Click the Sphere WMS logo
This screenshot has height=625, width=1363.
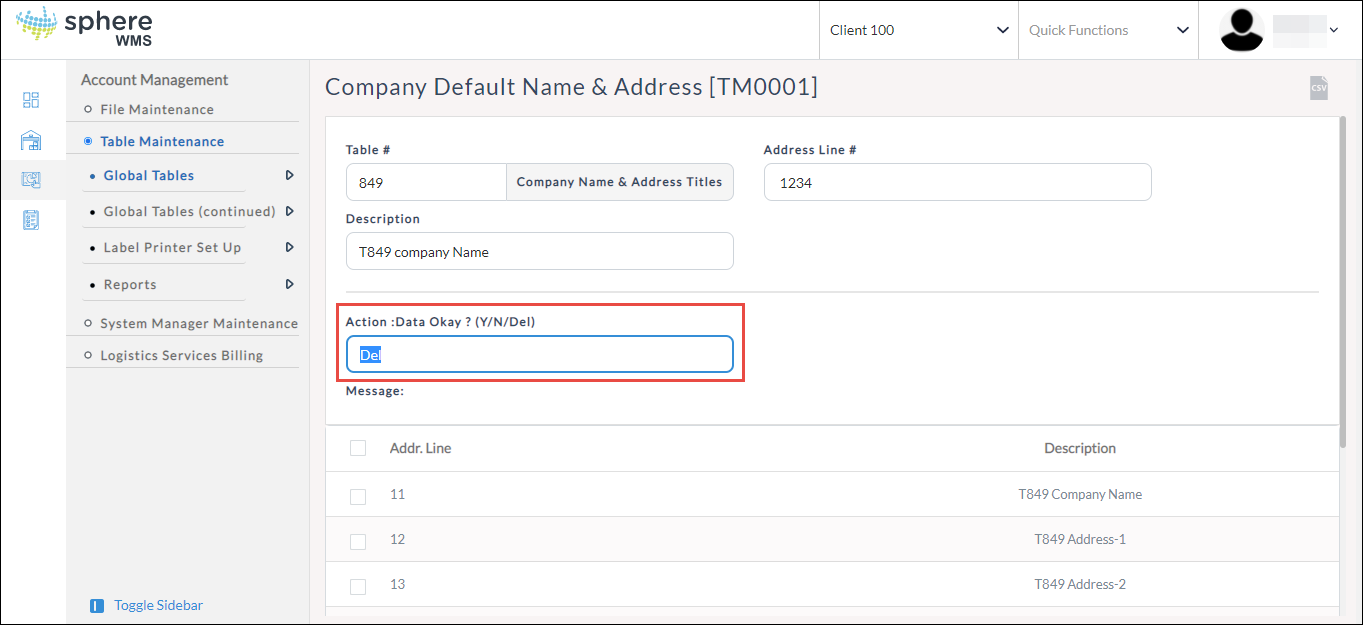pos(85,28)
